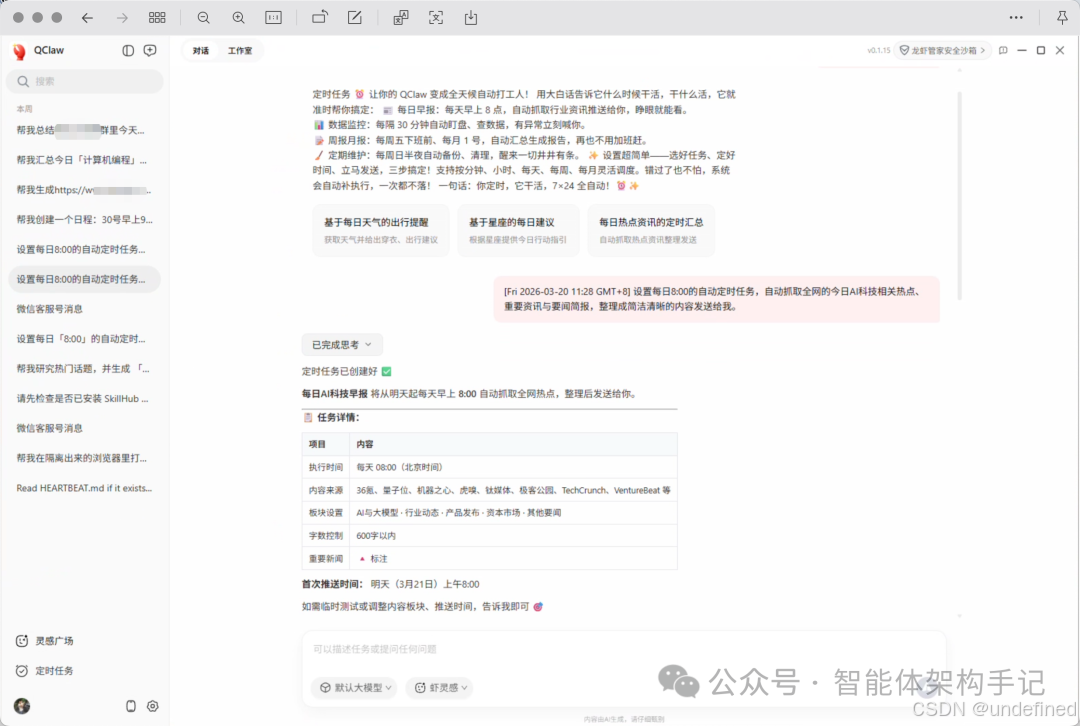Open chat 帮我创建一个日程：30号早上9

click(x=84, y=220)
